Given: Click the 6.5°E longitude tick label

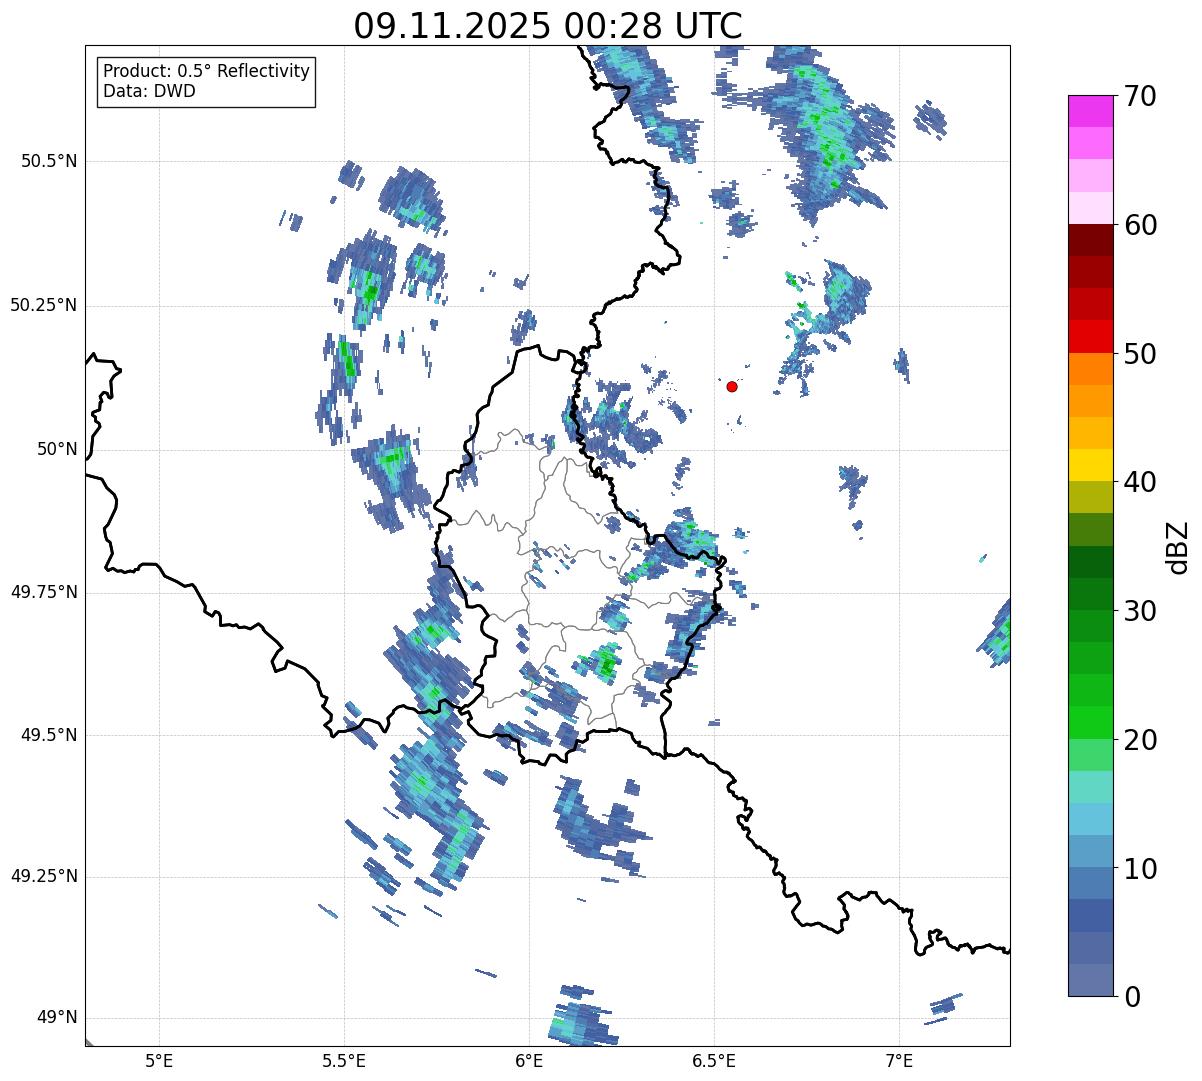Looking at the screenshot, I should (714, 1060).
